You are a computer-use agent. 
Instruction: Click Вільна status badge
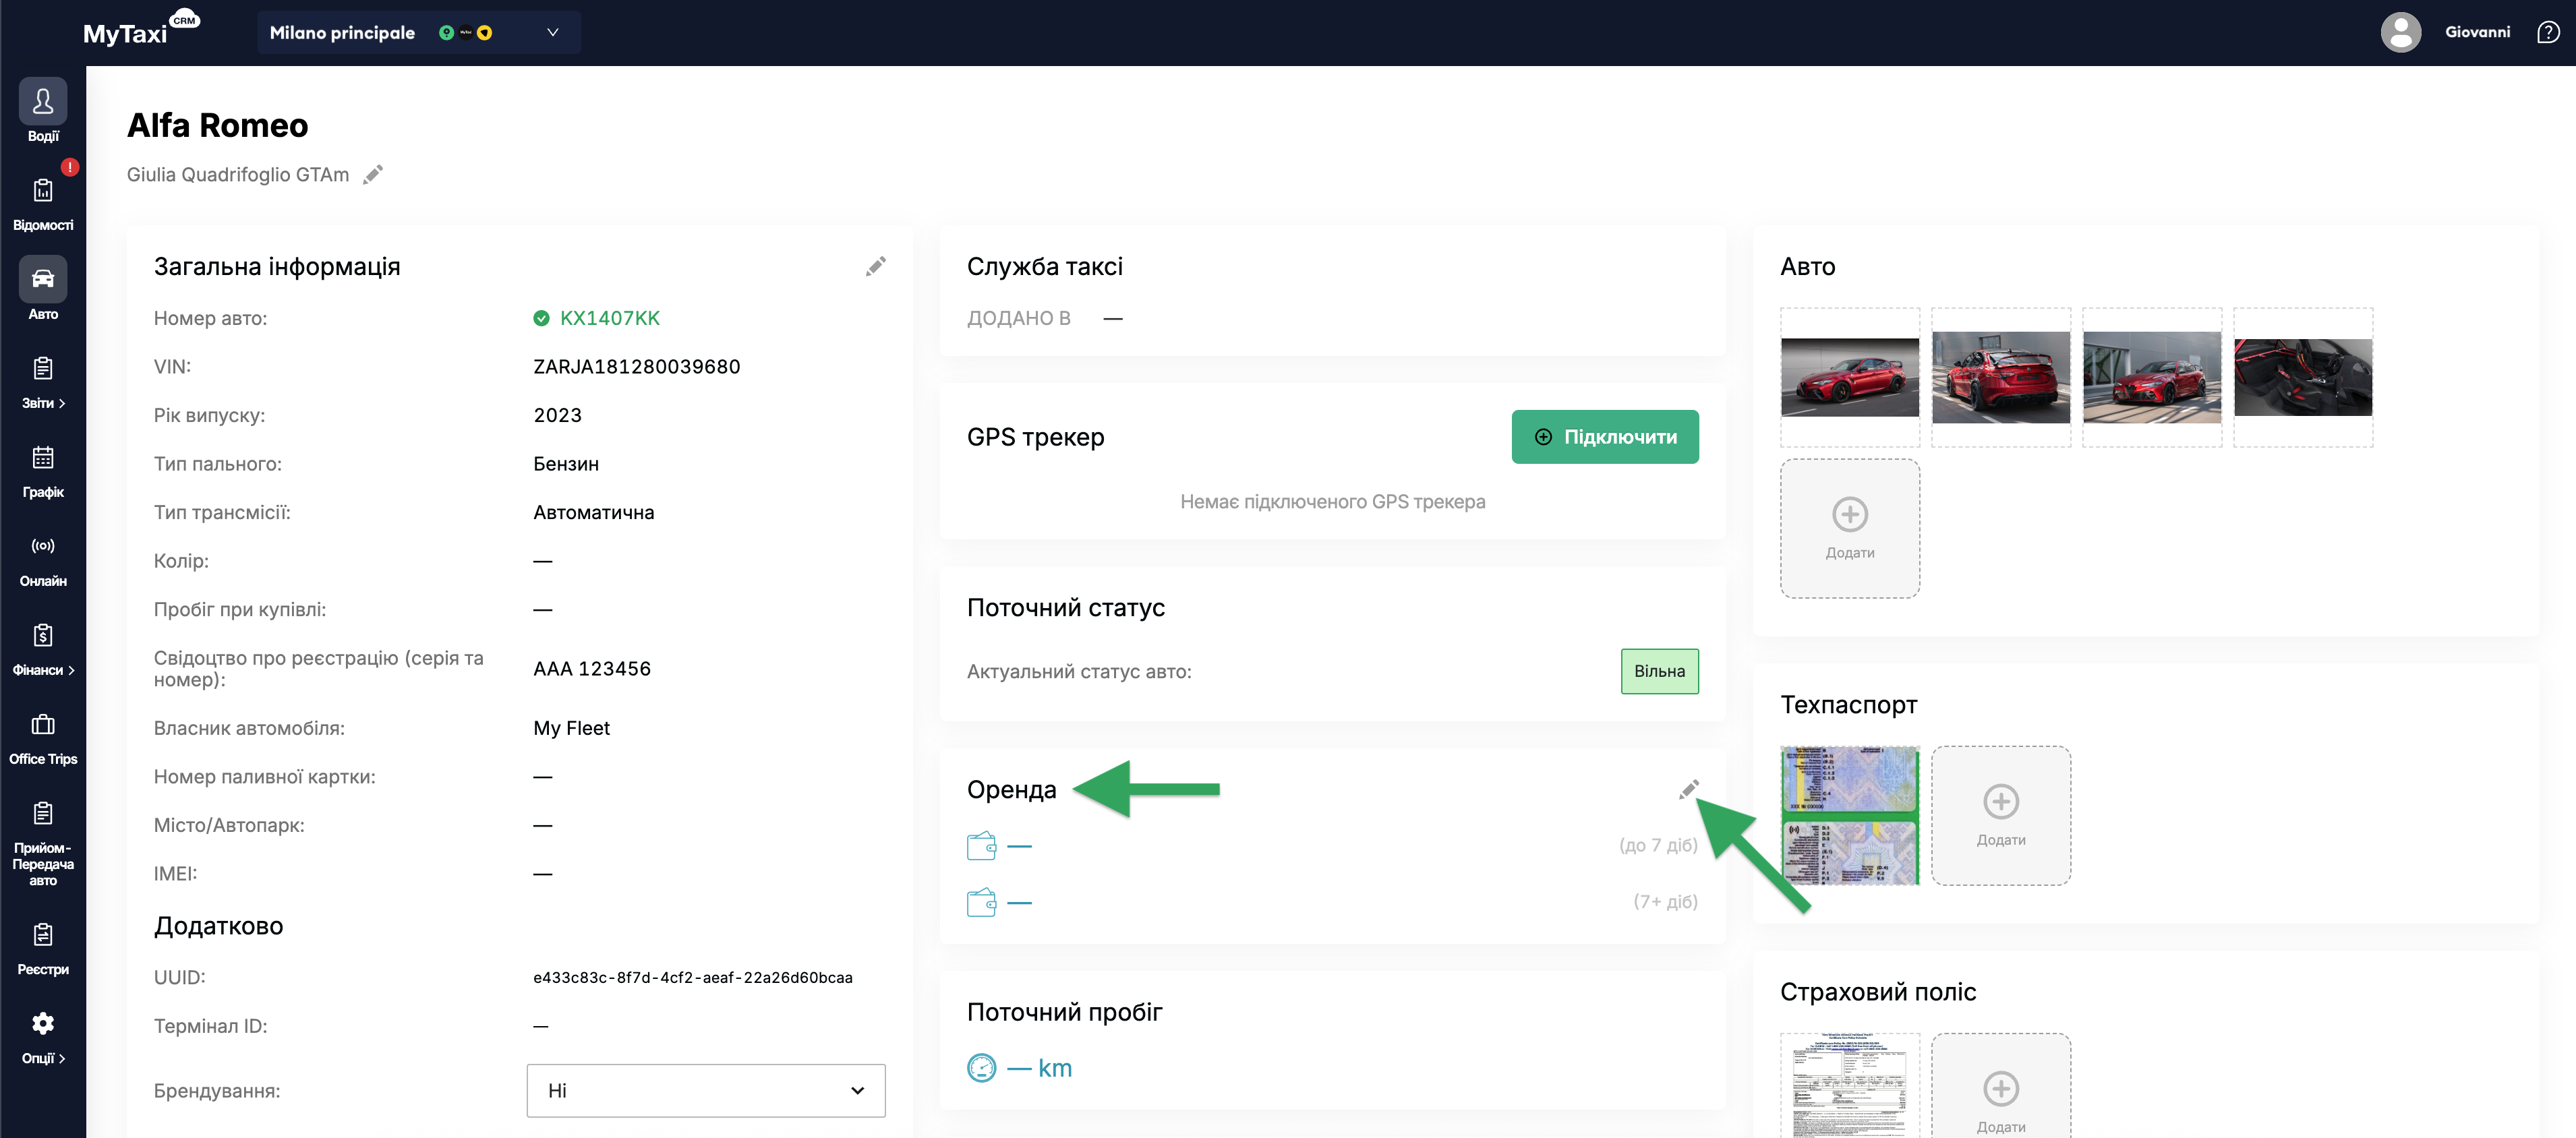point(1659,671)
